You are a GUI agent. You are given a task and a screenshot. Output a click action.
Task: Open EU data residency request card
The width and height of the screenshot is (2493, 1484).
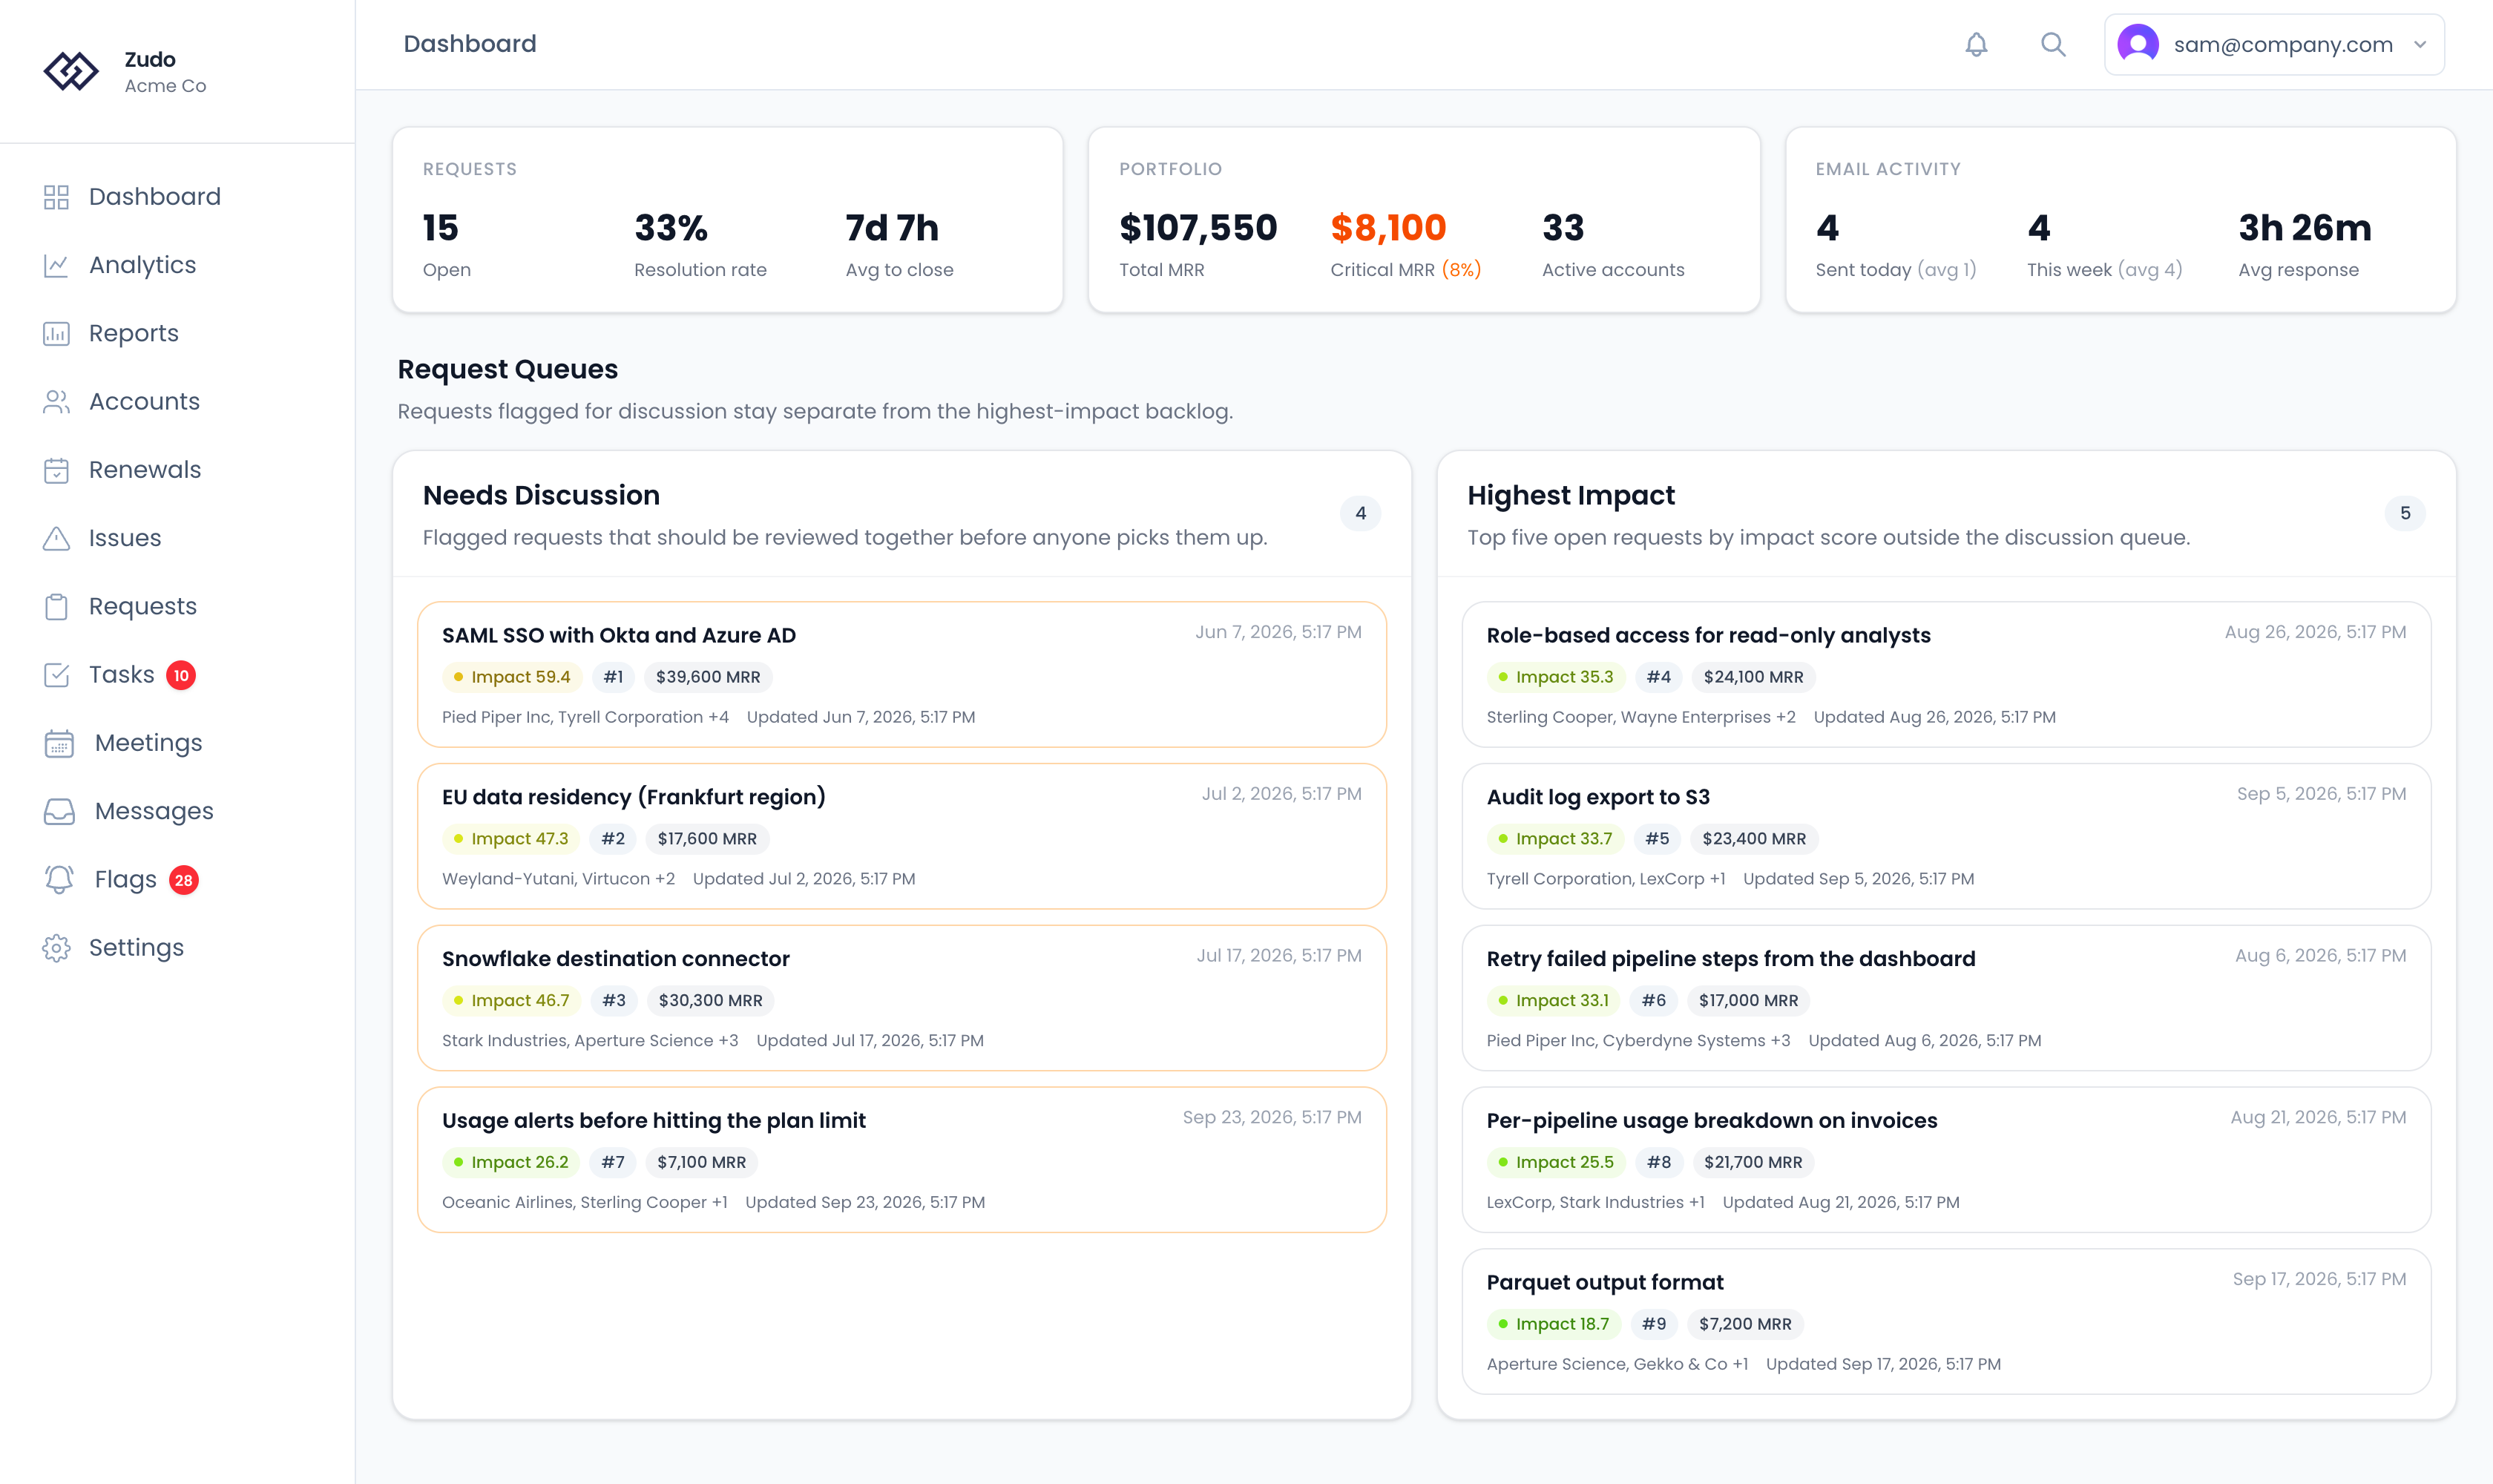(x=902, y=836)
